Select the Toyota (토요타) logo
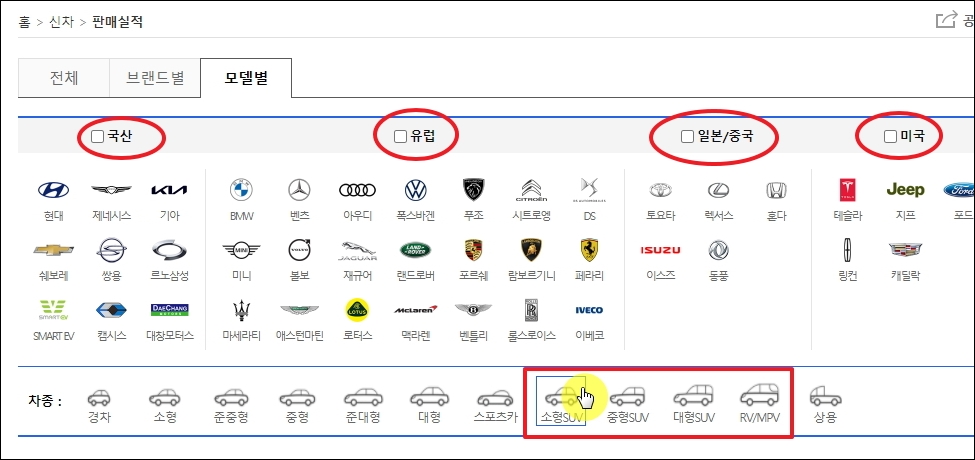 pos(660,190)
